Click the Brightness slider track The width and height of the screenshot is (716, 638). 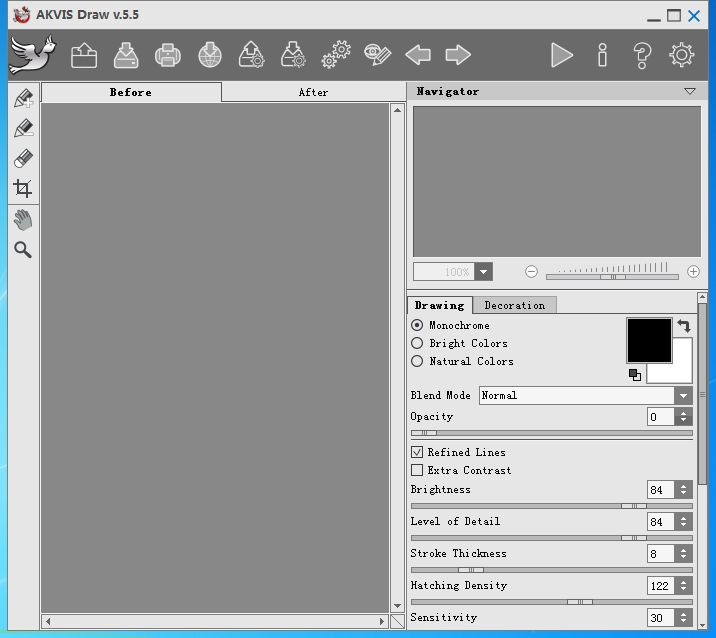552,506
